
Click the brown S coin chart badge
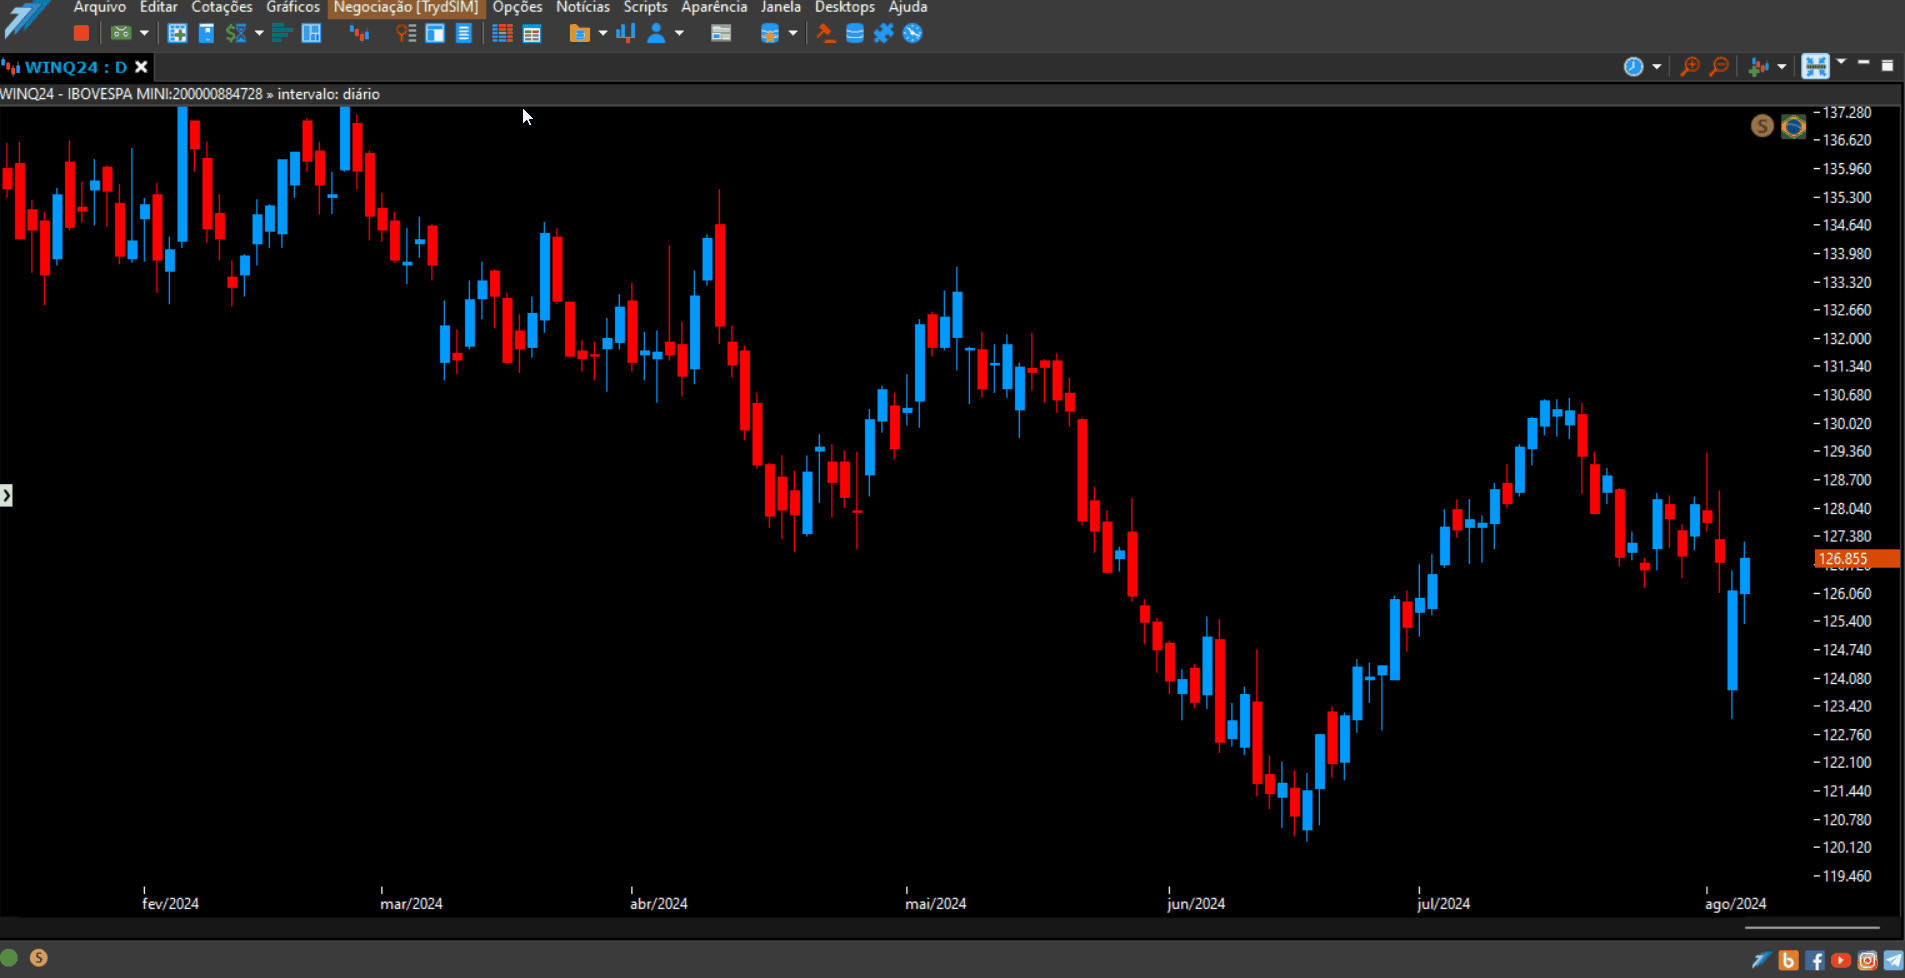tap(1762, 126)
